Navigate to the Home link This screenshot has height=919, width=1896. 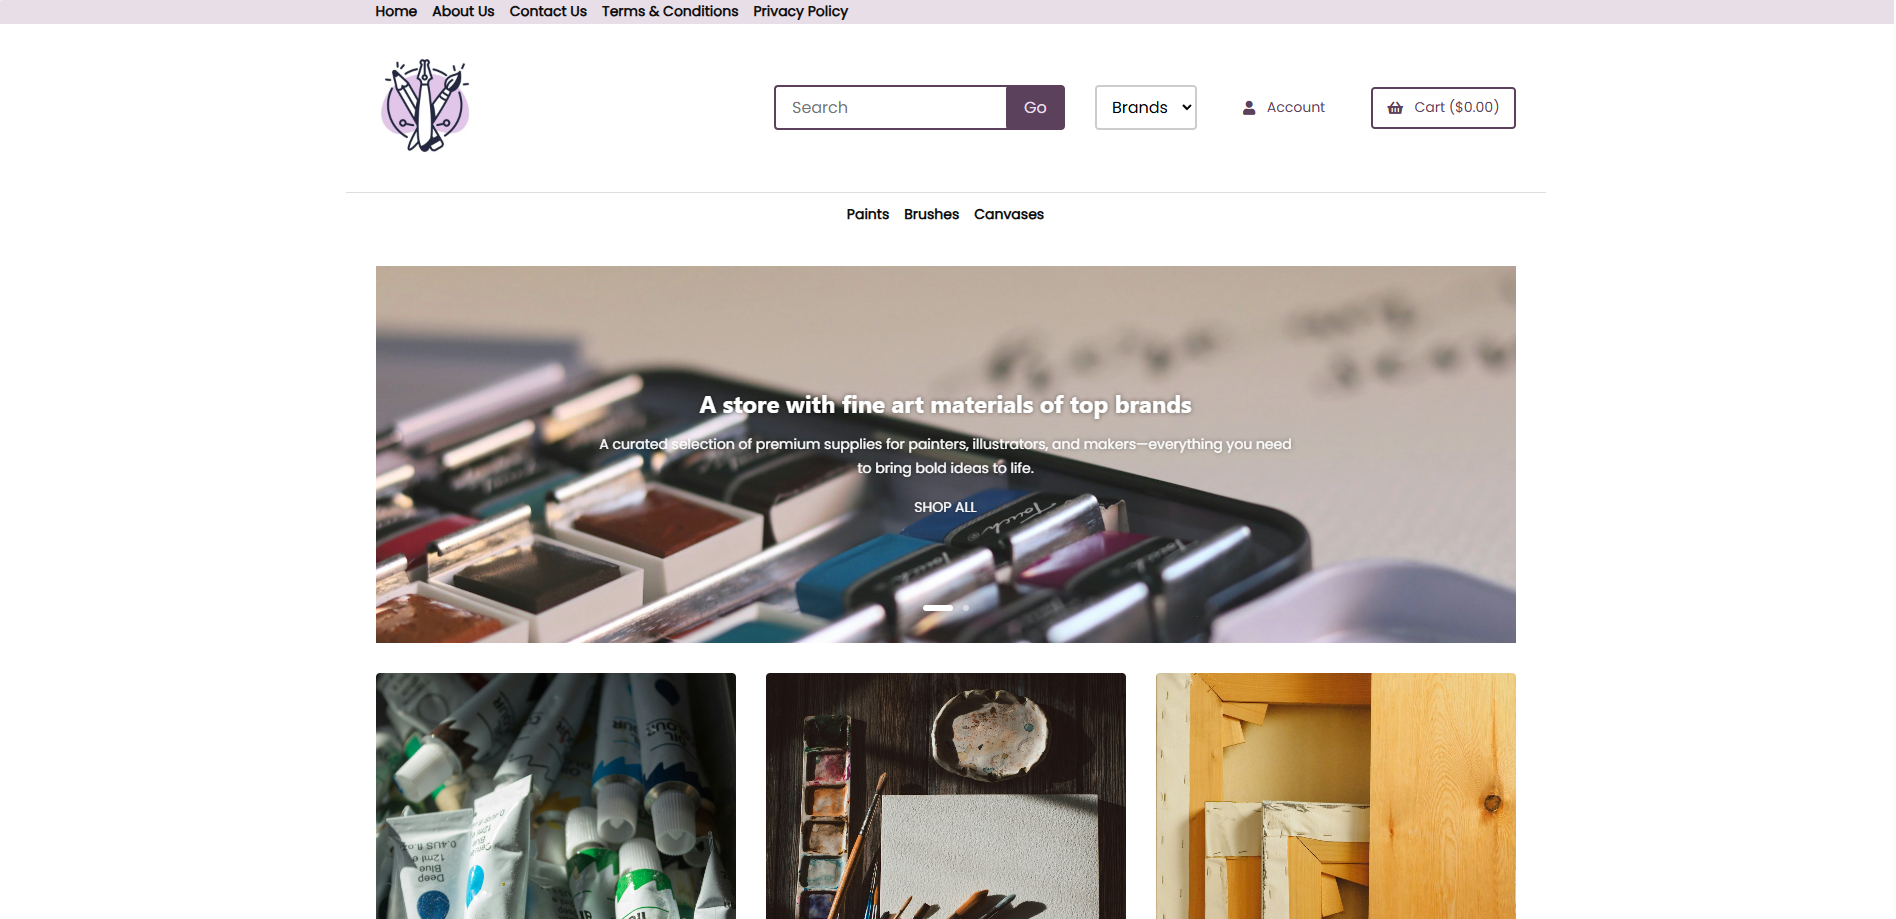click(396, 11)
